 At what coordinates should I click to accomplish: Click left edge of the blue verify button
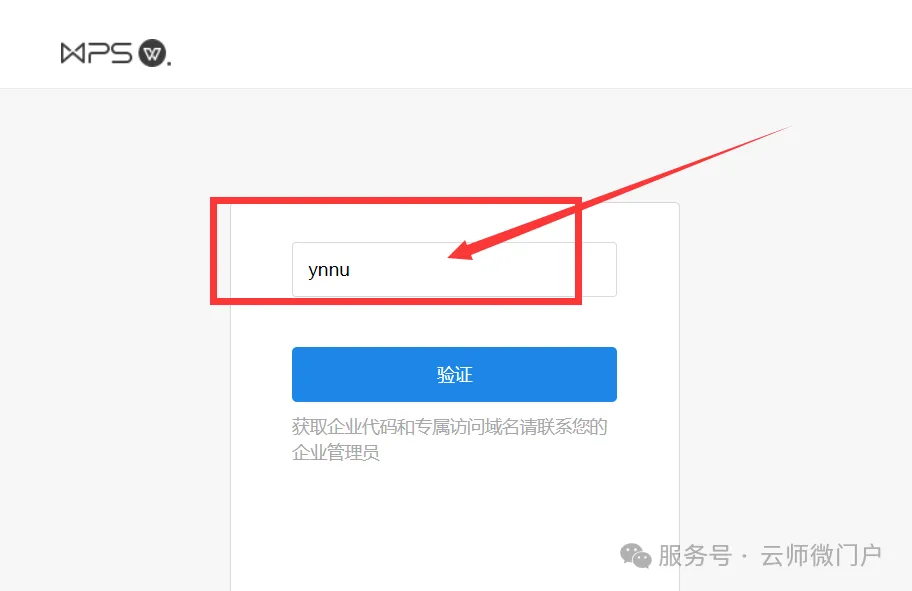[x=297, y=375]
